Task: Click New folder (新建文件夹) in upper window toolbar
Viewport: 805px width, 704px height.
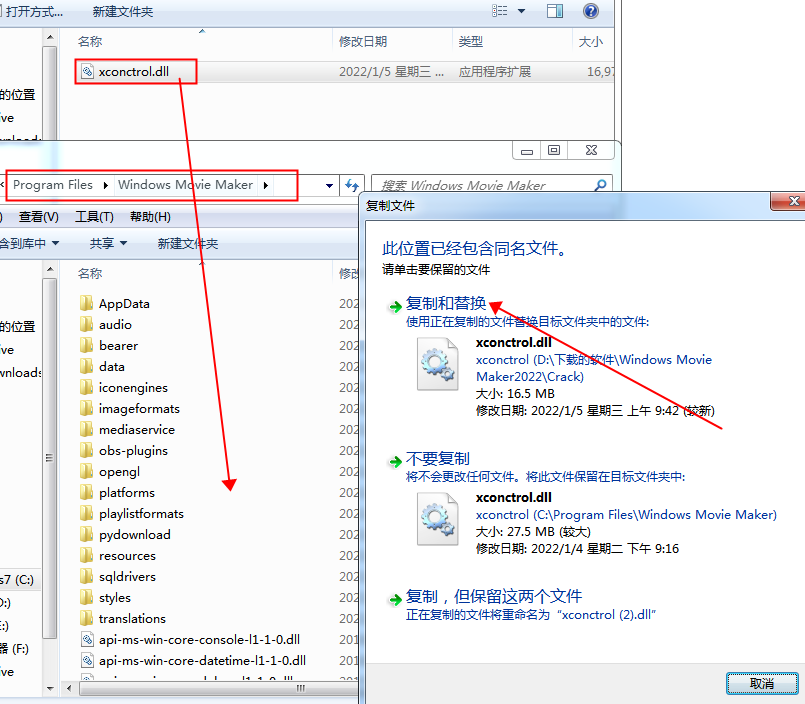Action: (123, 11)
